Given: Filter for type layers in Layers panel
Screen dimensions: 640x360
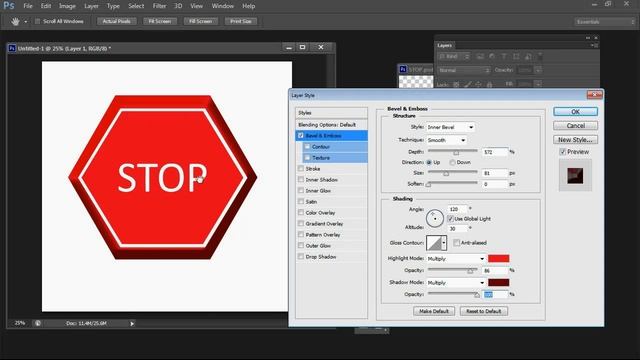Looking at the screenshot, I should click(504, 56).
